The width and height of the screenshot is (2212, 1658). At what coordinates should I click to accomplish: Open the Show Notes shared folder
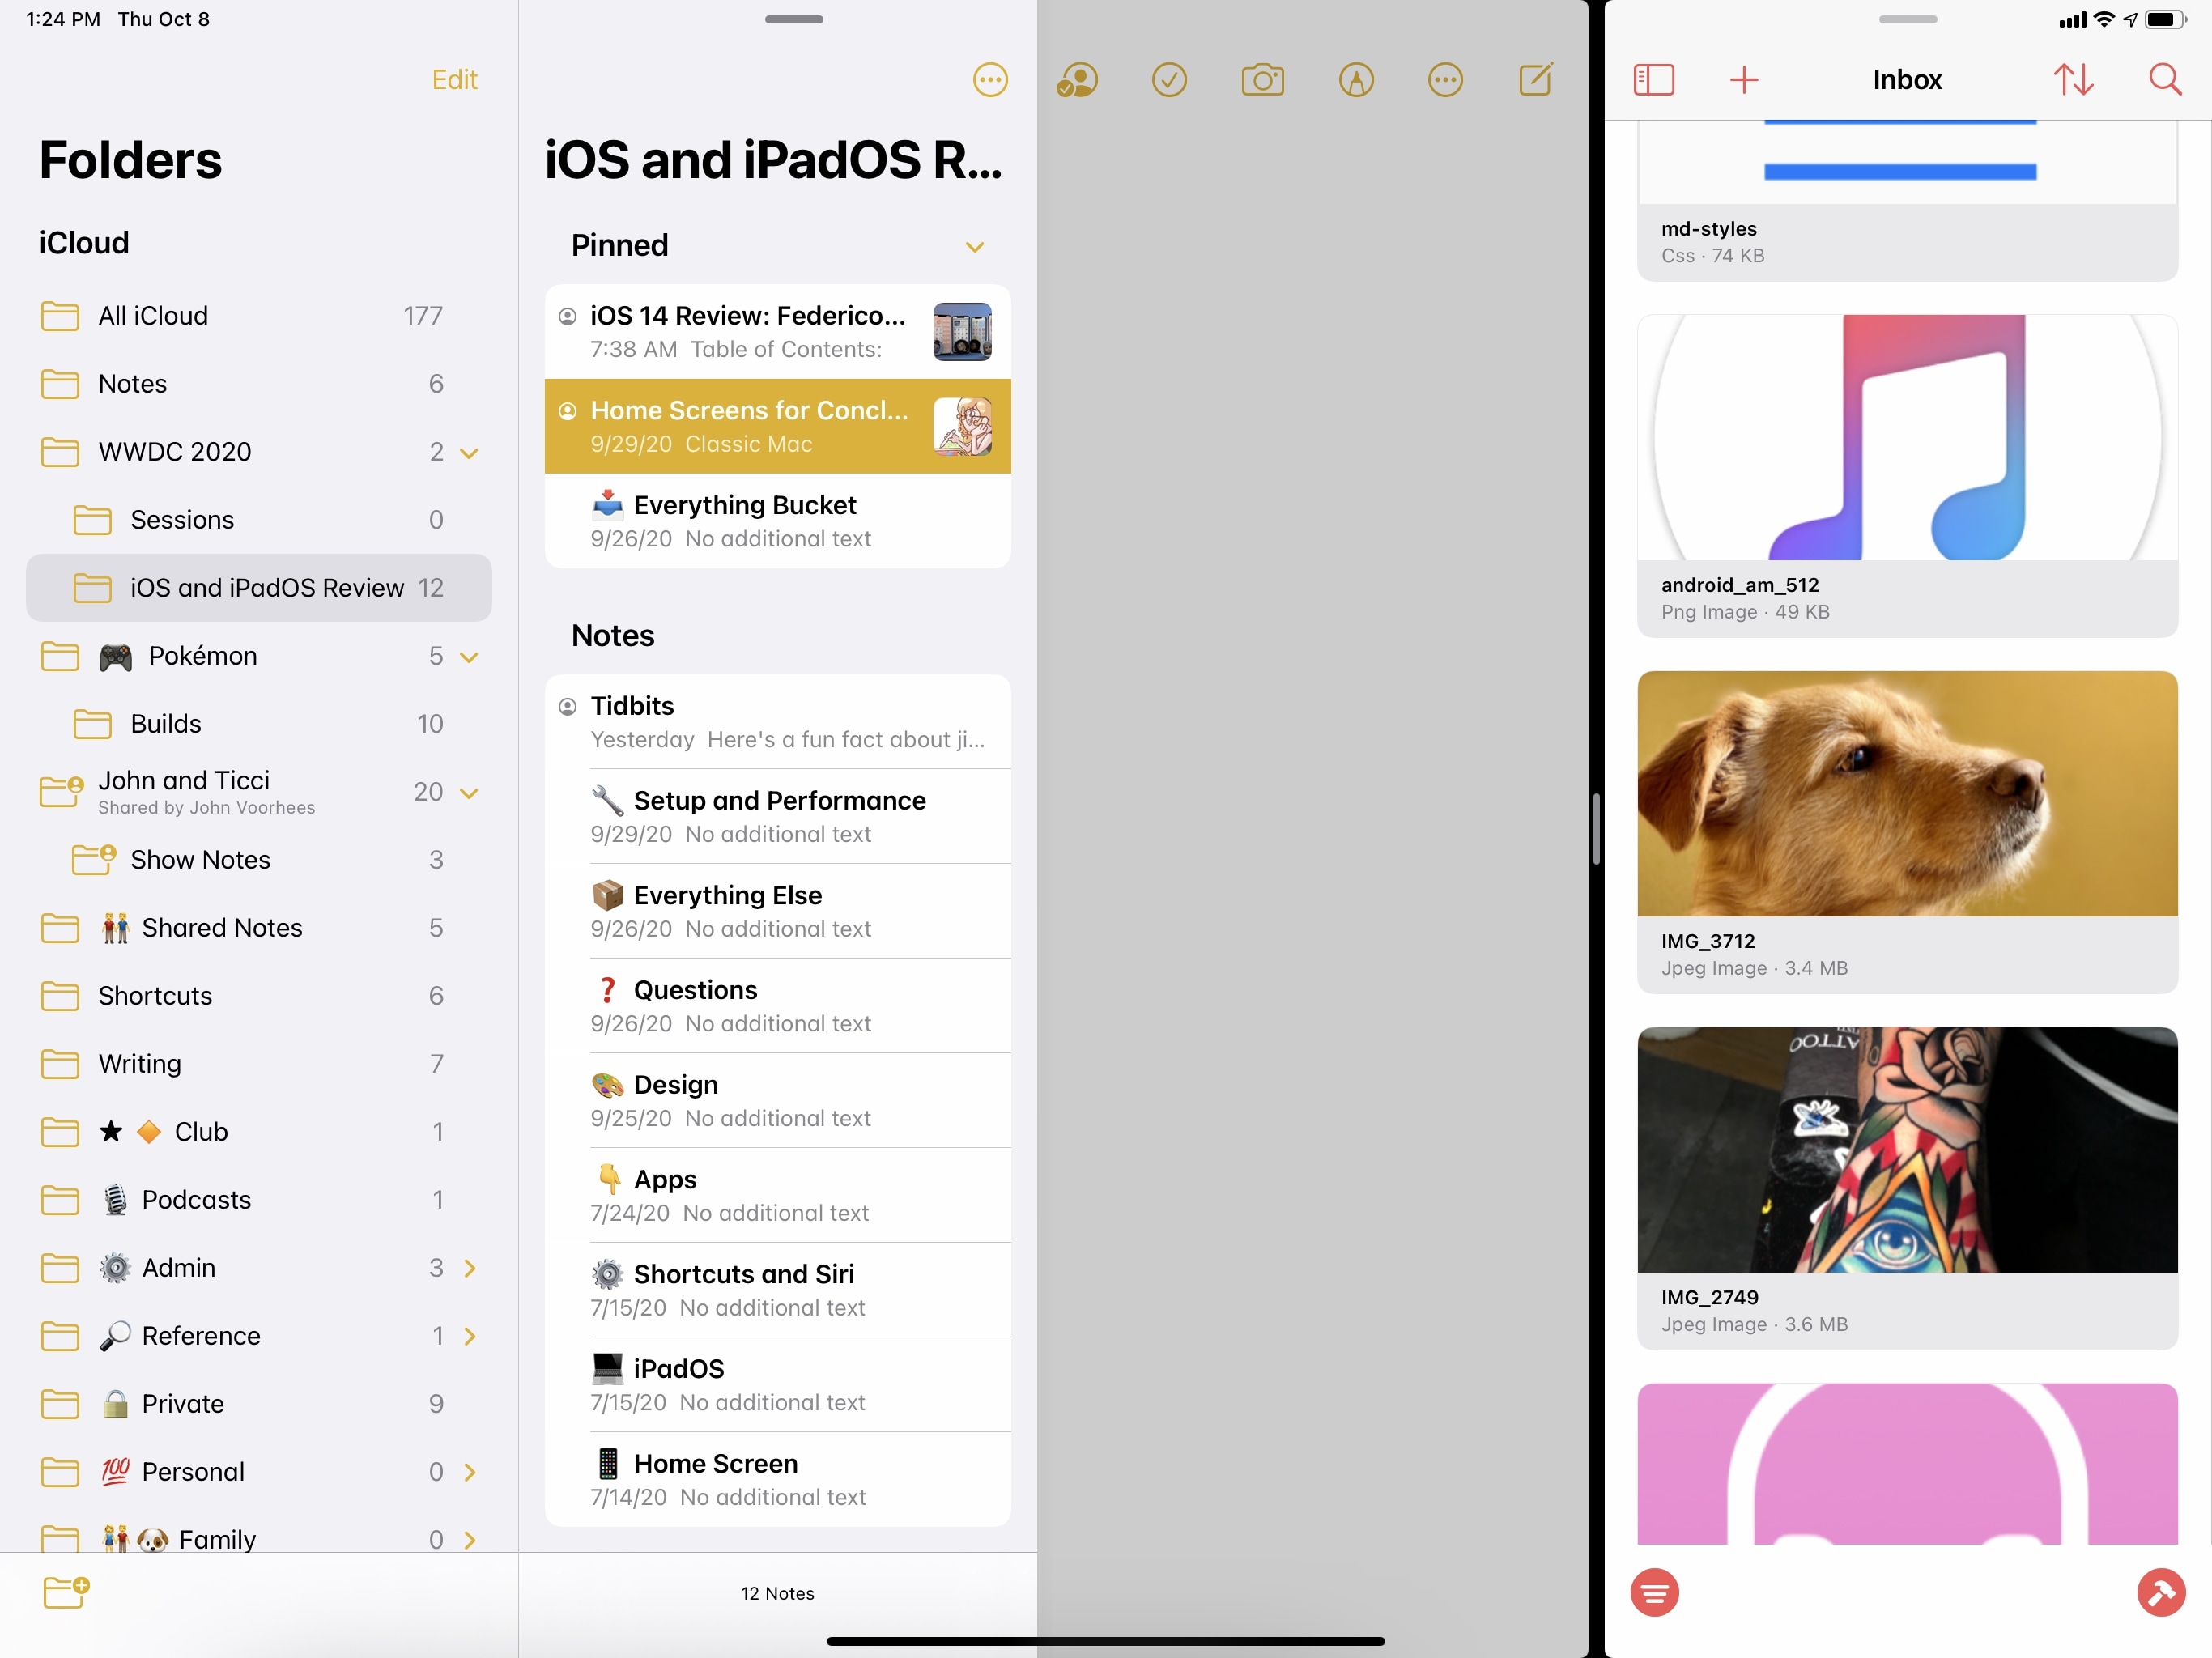pos(259,860)
